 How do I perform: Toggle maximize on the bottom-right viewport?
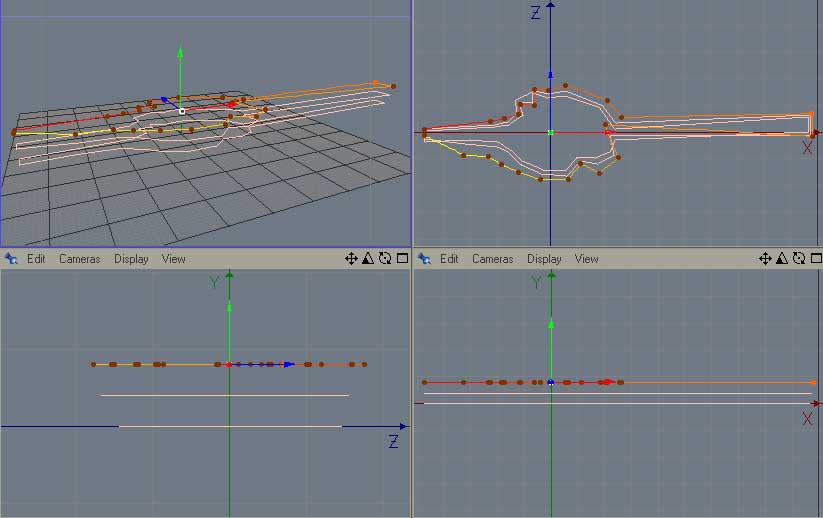pos(815,258)
